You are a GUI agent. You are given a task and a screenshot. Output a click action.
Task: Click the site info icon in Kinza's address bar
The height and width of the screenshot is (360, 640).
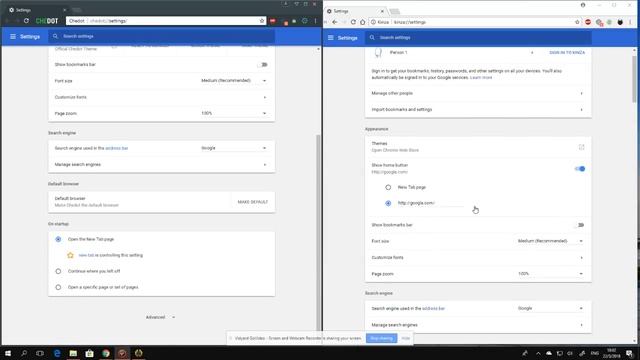click(373, 22)
